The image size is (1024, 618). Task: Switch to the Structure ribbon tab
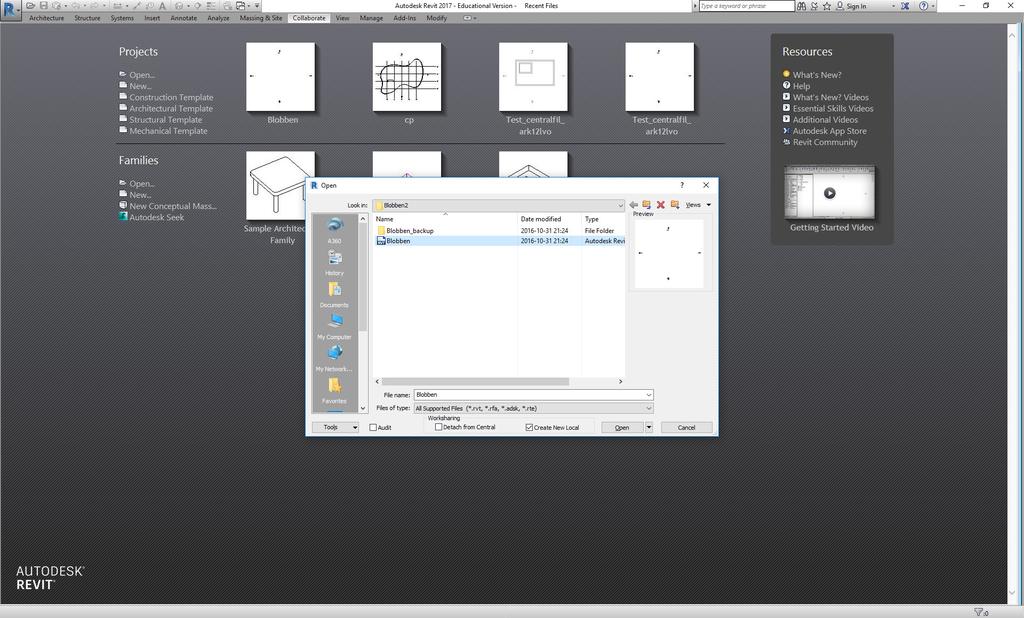click(88, 18)
